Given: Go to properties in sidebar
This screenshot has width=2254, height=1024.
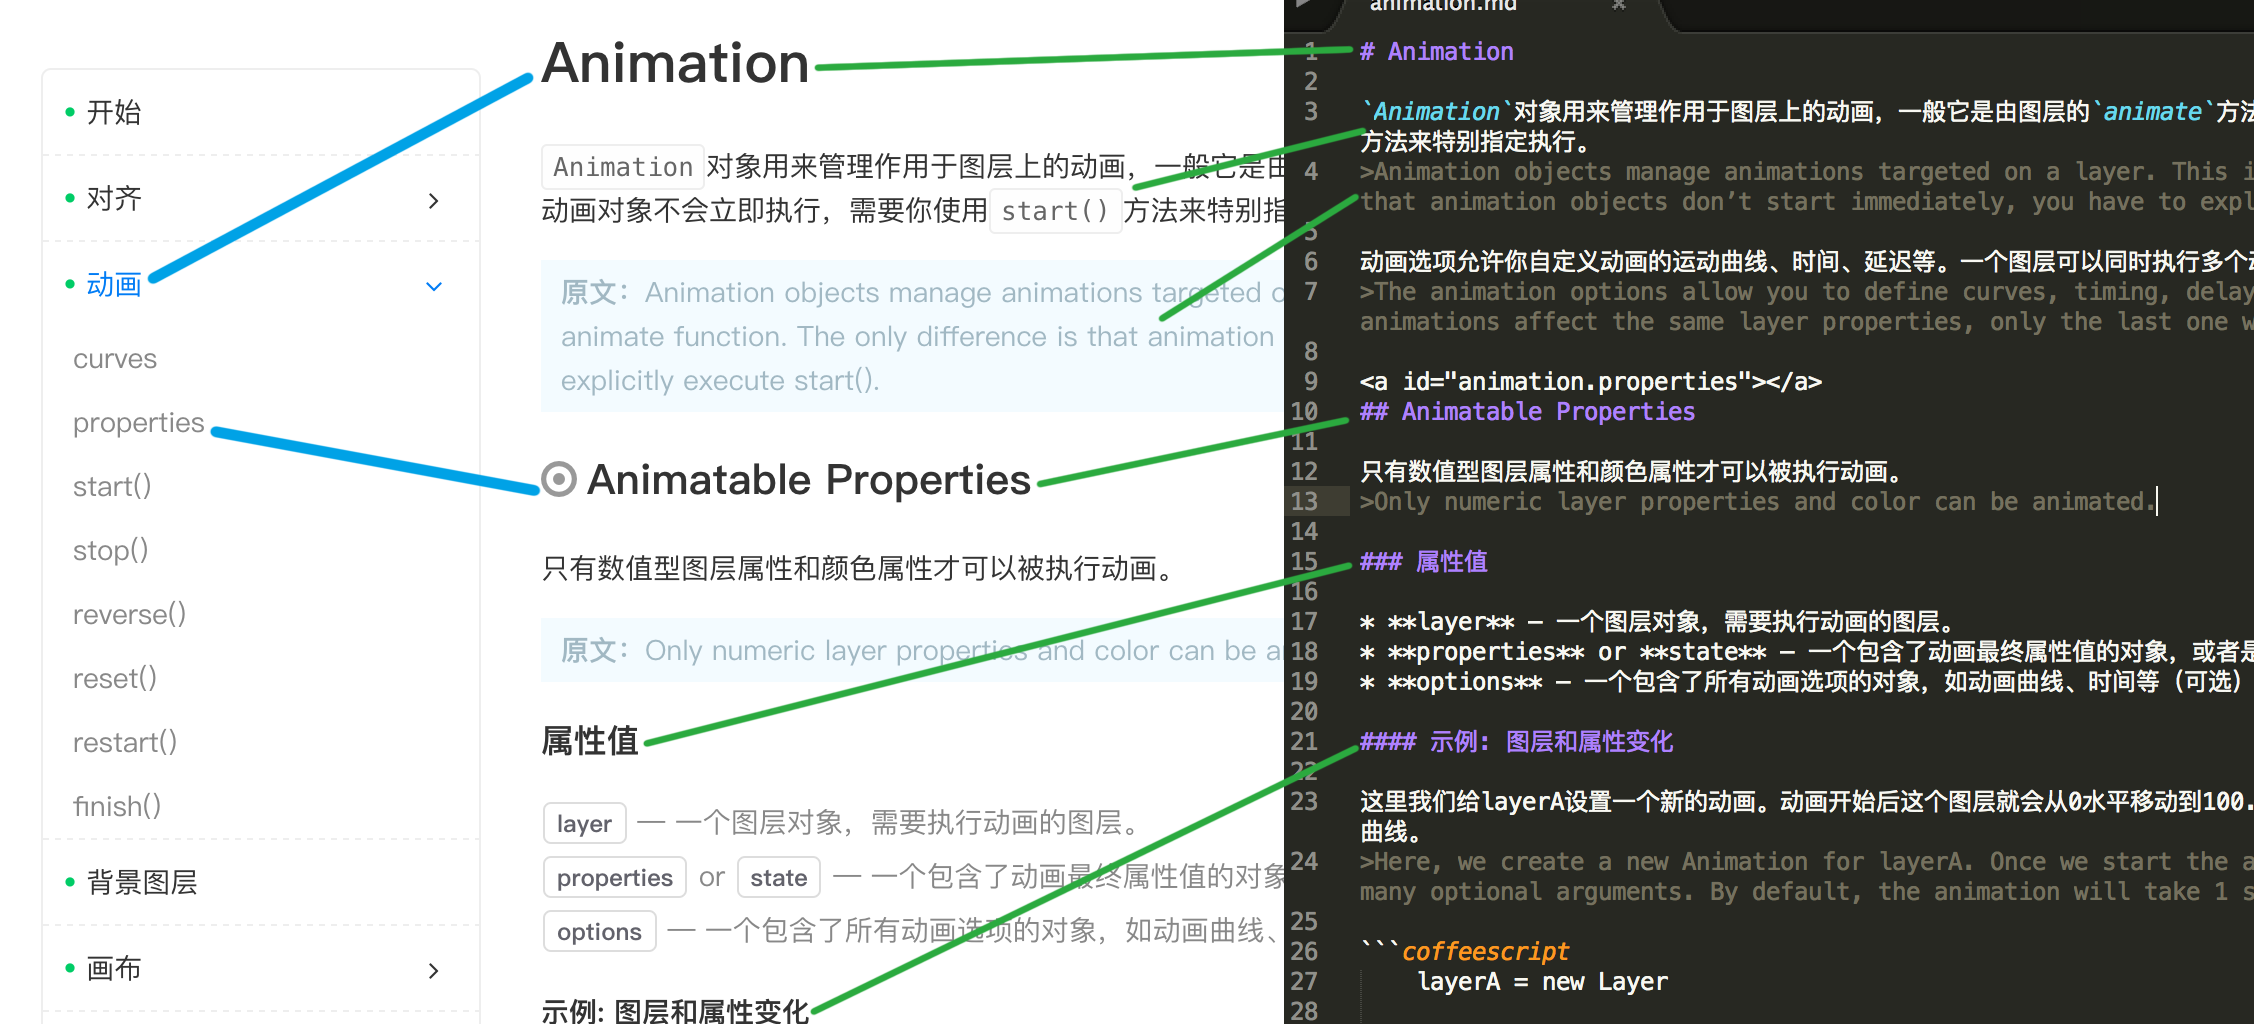Looking at the screenshot, I should (138, 423).
